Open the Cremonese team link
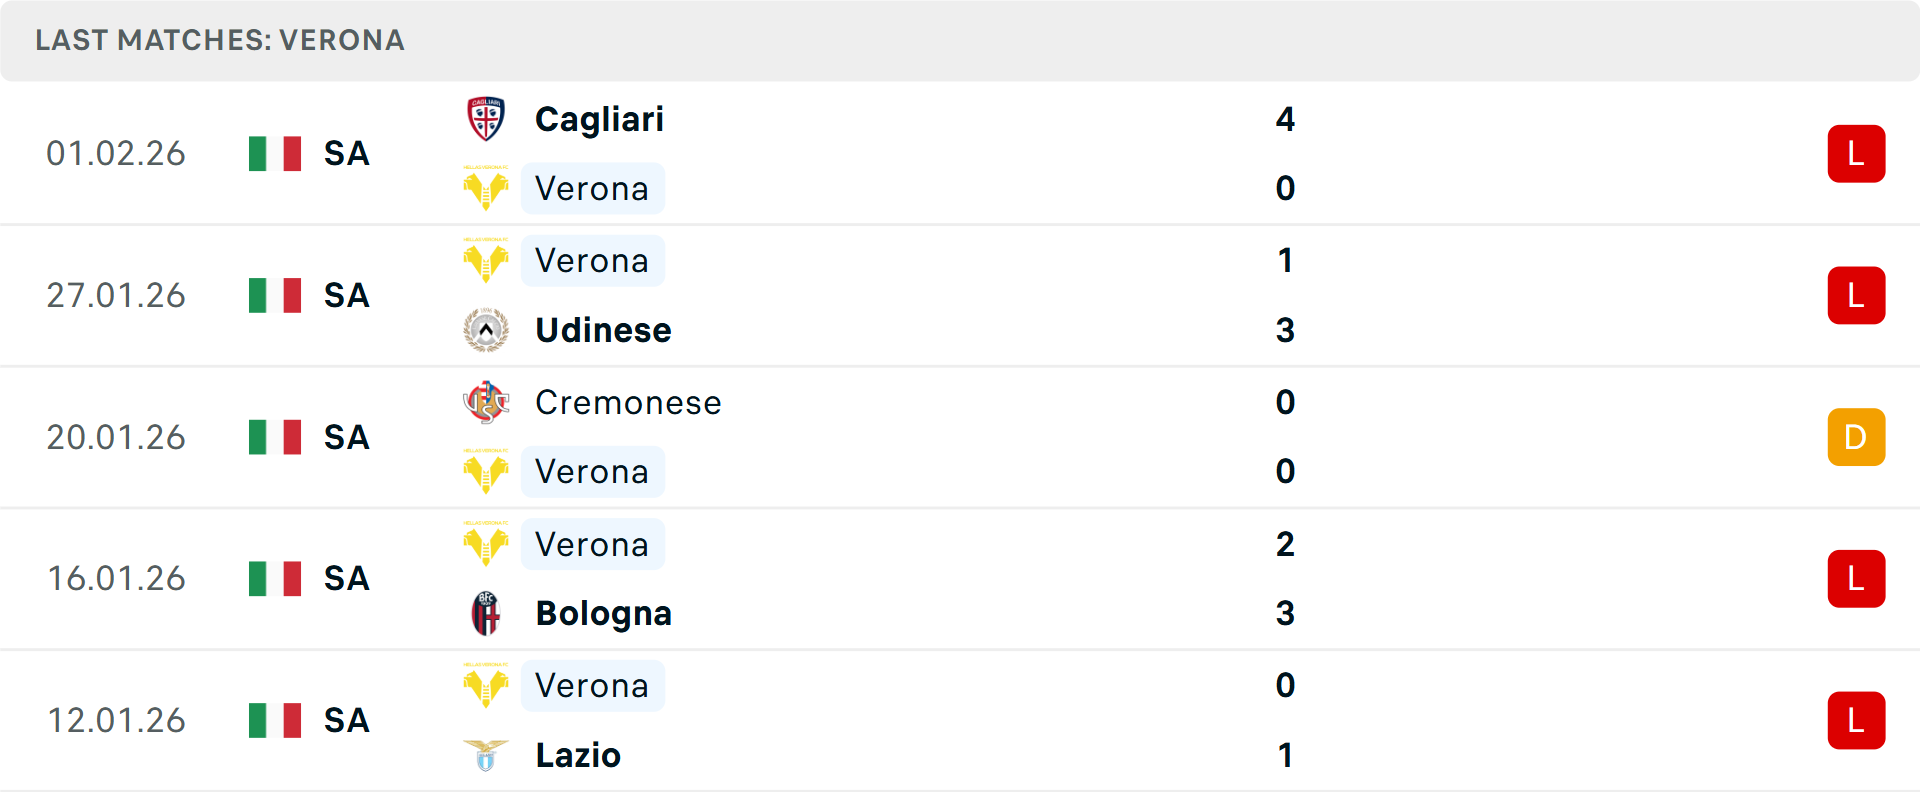This screenshot has width=1920, height=792. pyautogui.click(x=628, y=402)
